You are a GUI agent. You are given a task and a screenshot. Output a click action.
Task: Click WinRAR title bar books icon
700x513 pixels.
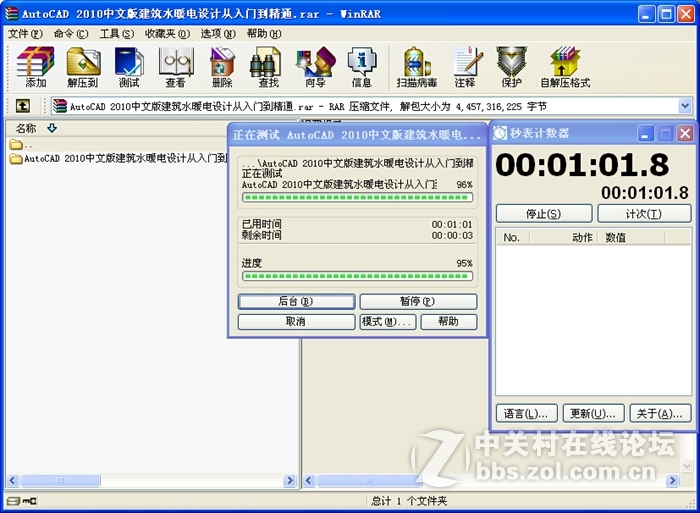12,14
